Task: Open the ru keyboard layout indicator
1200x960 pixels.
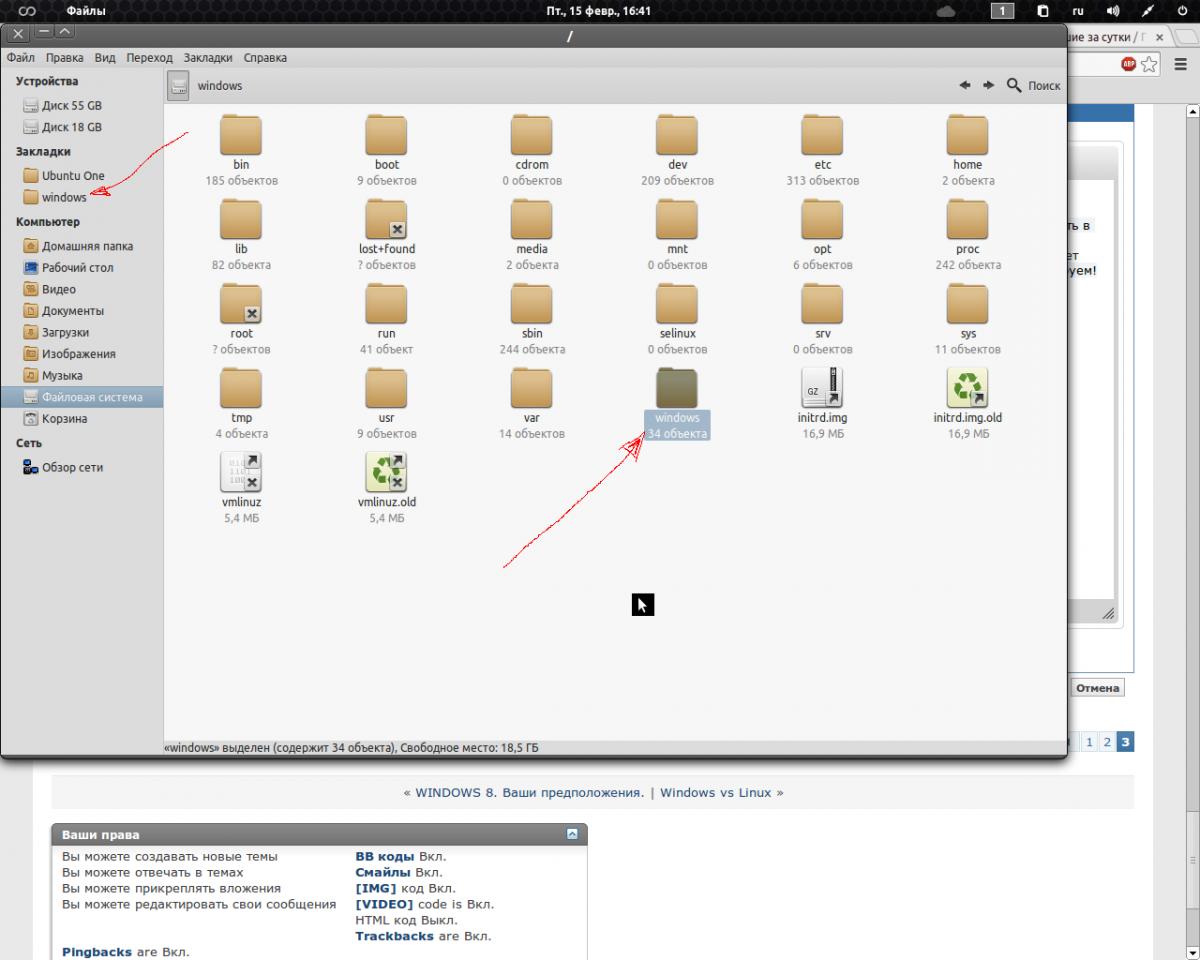Action: (1078, 11)
